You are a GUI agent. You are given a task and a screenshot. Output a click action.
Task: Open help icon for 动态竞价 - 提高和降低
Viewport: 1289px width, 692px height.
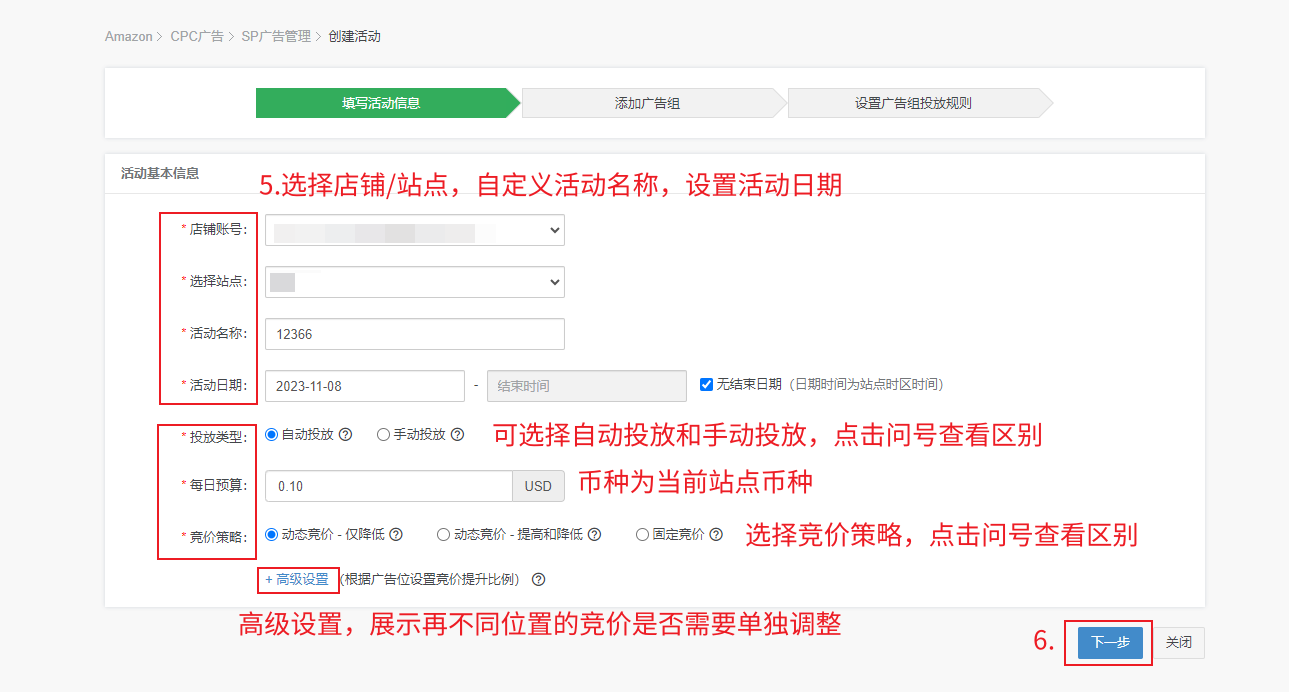[x=595, y=535]
